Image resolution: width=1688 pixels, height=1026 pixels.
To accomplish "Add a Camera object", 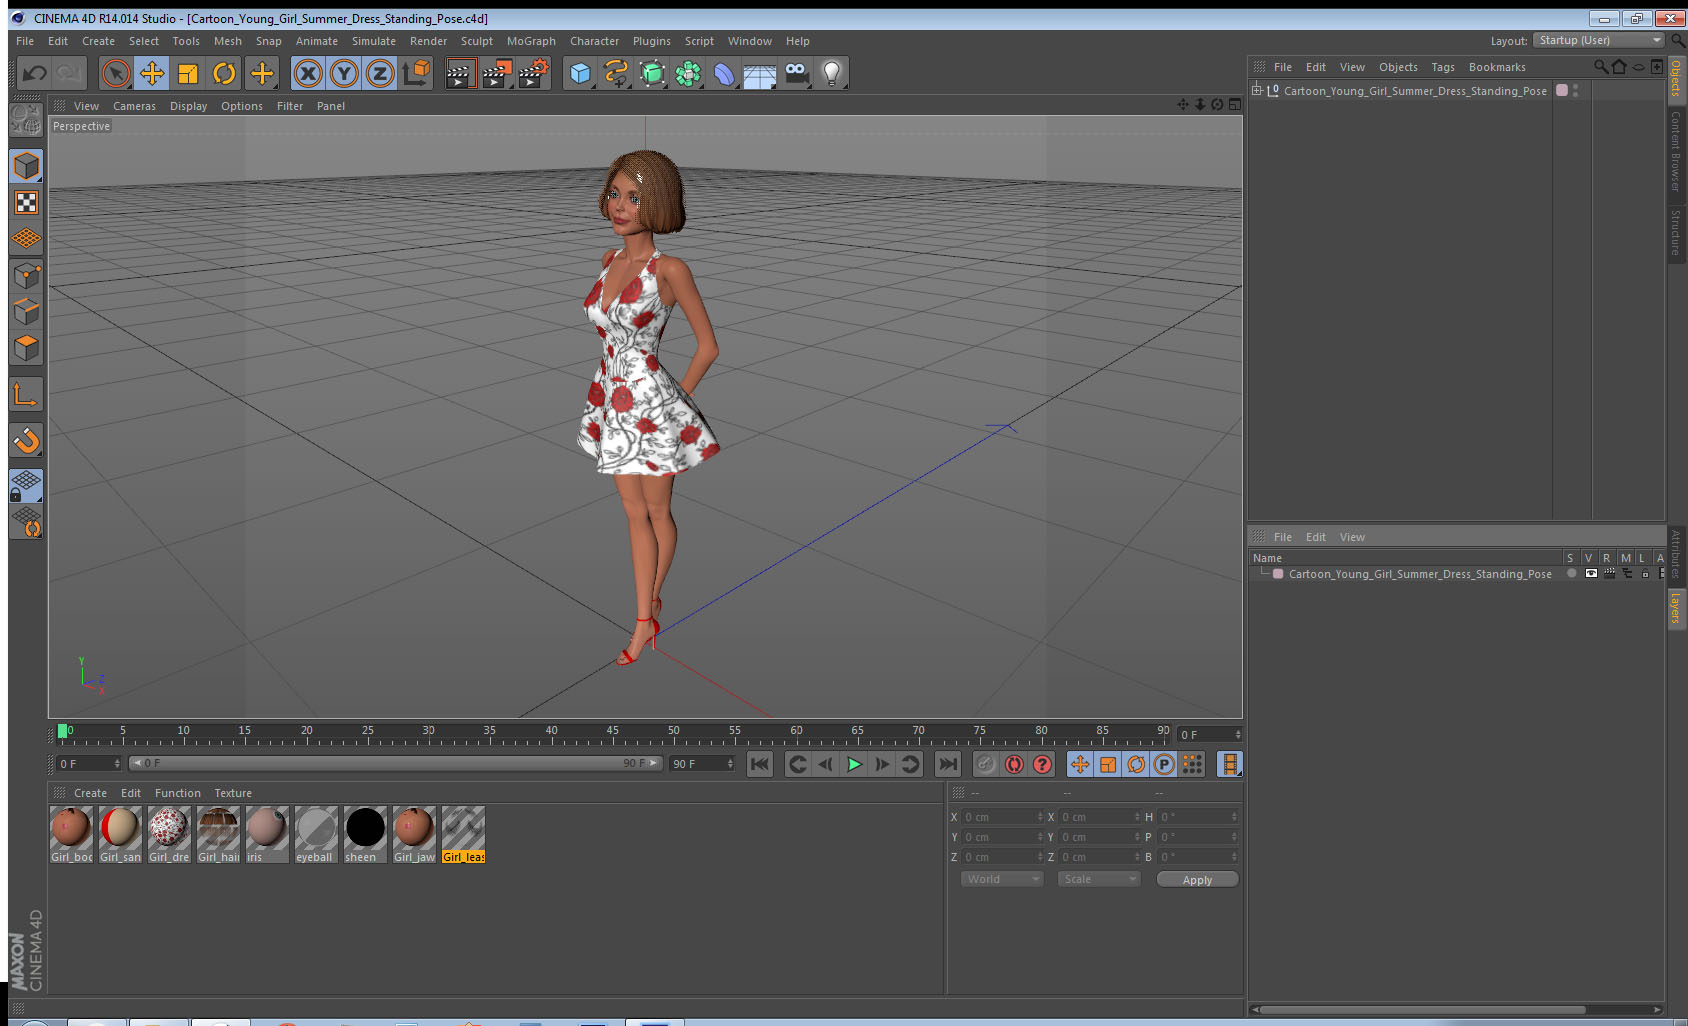I will click(796, 73).
